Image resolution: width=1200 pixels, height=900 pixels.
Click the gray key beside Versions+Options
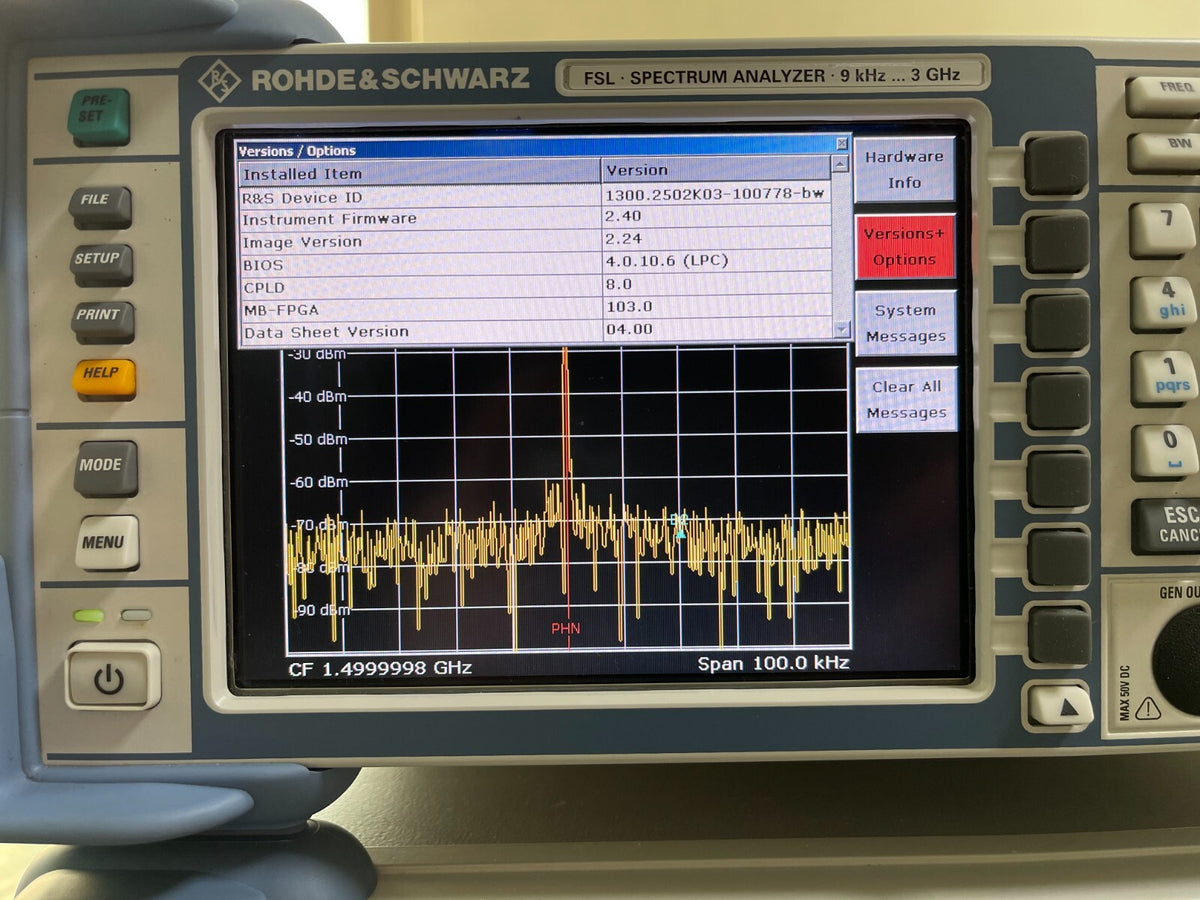pyautogui.click(x=1057, y=243)
